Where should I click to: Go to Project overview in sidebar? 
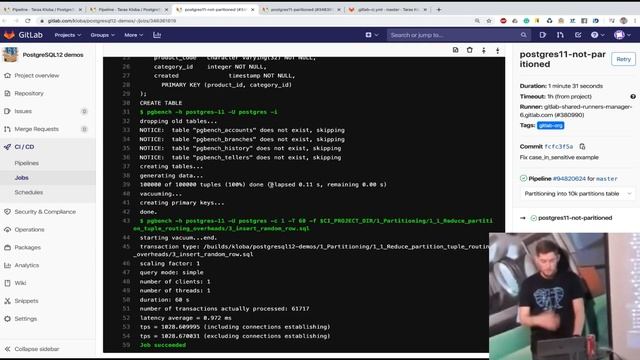[37, 76]
